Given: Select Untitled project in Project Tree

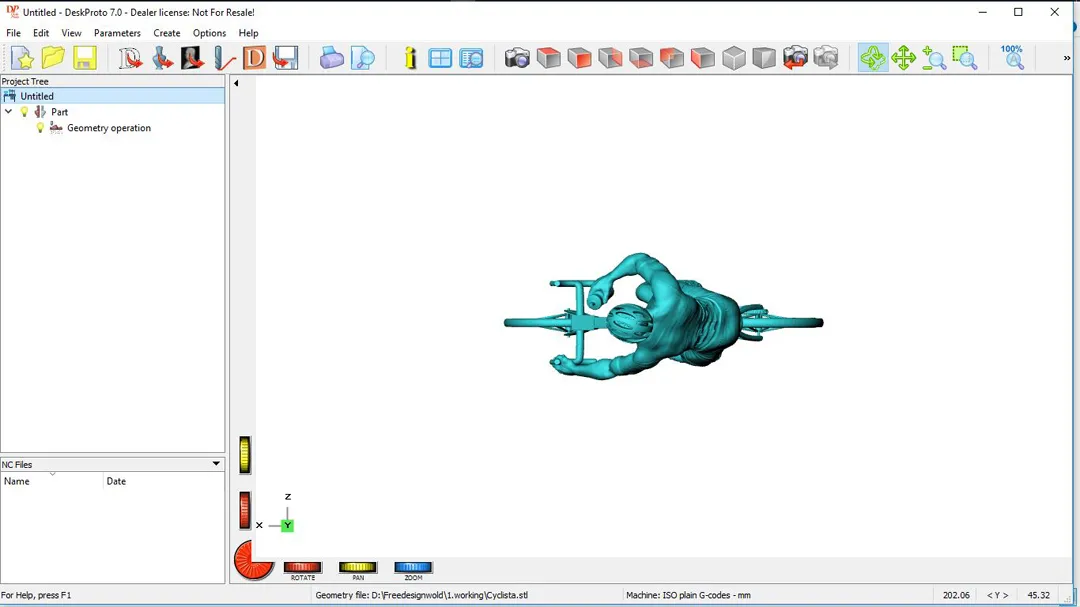Looking at the screenshot, I should [37, 96].
